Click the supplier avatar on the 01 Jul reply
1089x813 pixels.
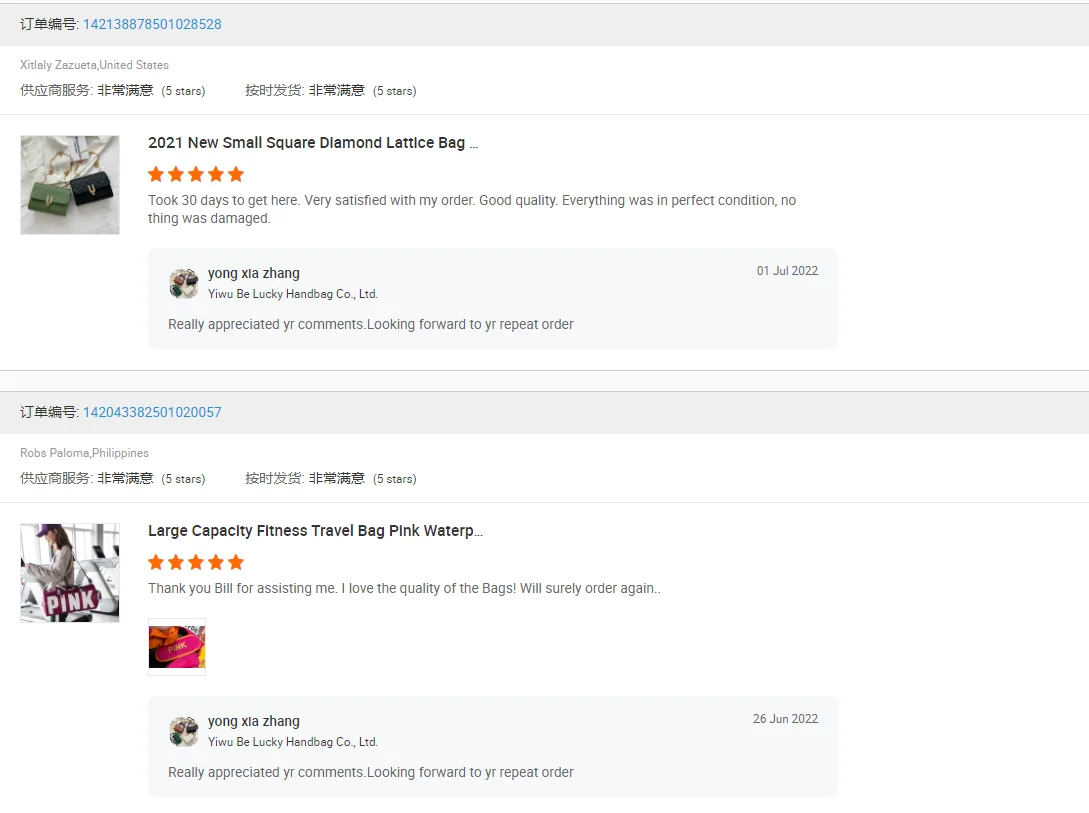click(x=184, y=283)
